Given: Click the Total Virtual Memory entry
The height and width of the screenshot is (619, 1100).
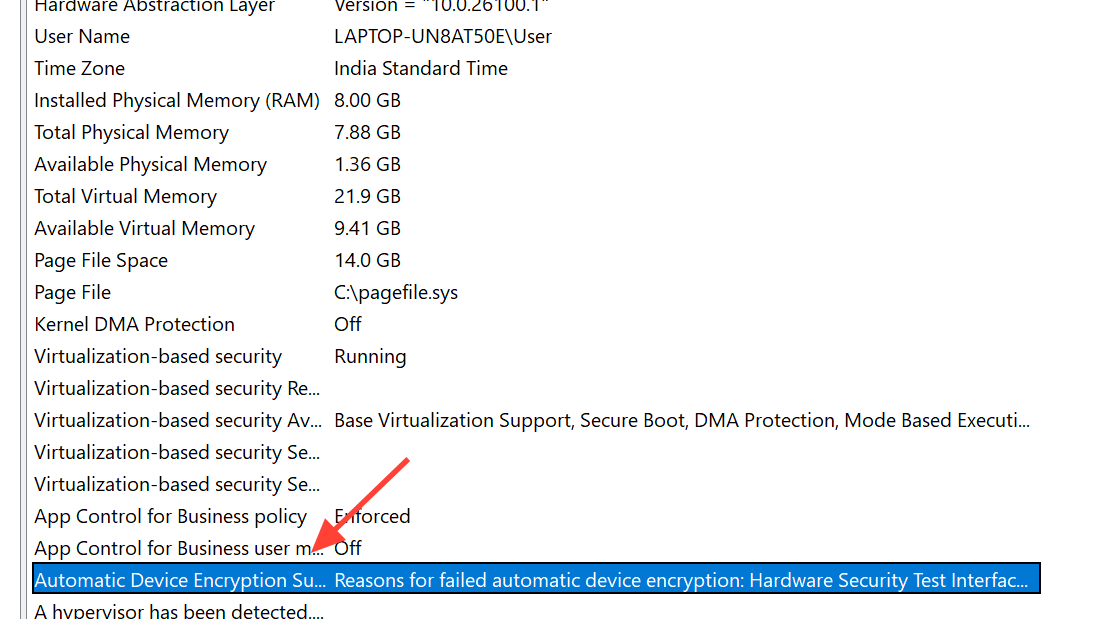Looking at the screenshot, I should (x=125, y=197).
